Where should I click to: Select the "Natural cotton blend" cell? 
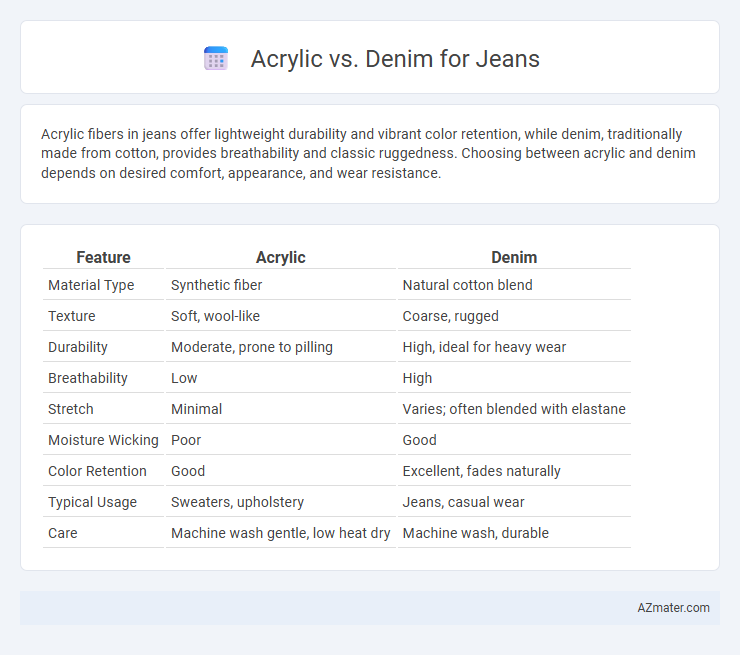pyautogui.click(x=467, y=285)
